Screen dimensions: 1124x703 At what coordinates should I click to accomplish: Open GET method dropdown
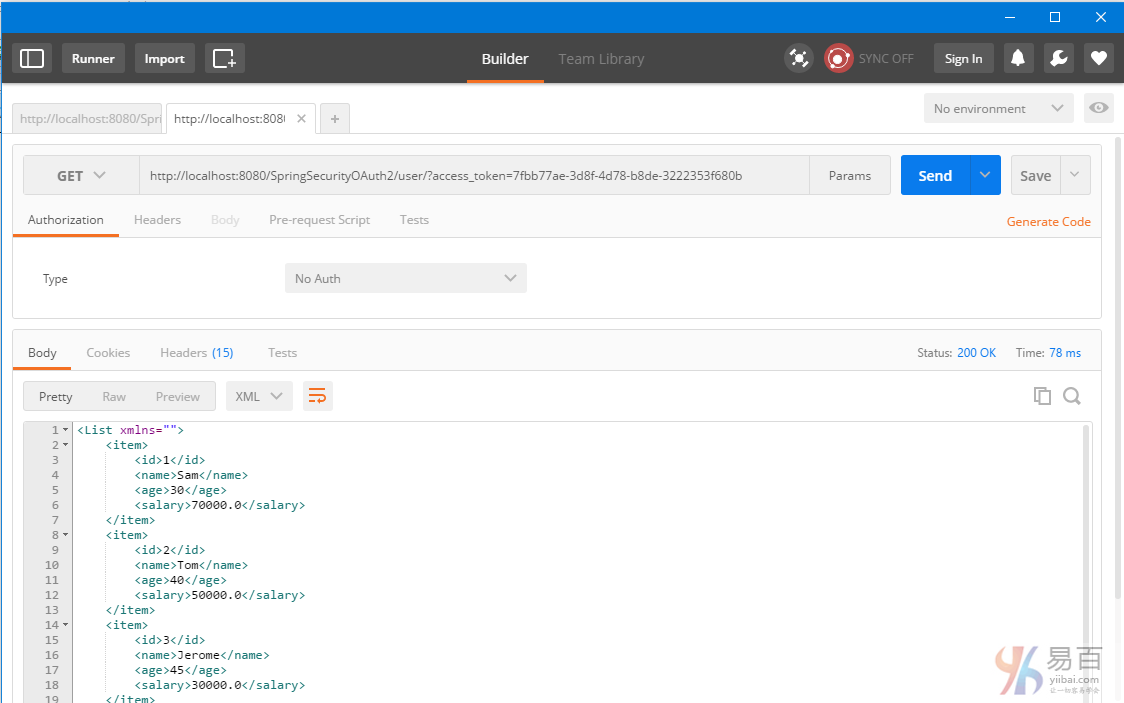81,176
